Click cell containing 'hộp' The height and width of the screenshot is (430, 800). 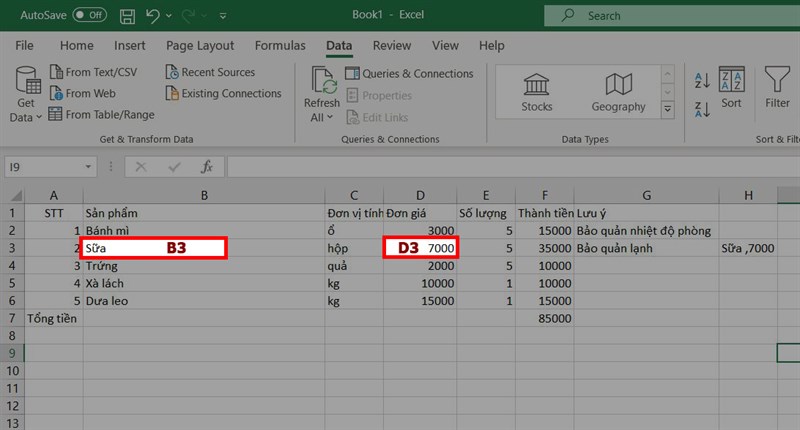(354, 248)
